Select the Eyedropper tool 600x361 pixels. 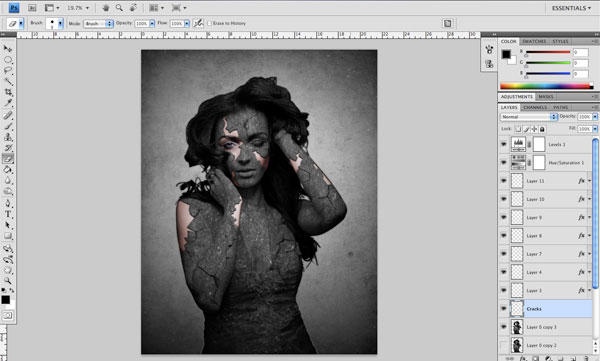(x=8, y=103)
